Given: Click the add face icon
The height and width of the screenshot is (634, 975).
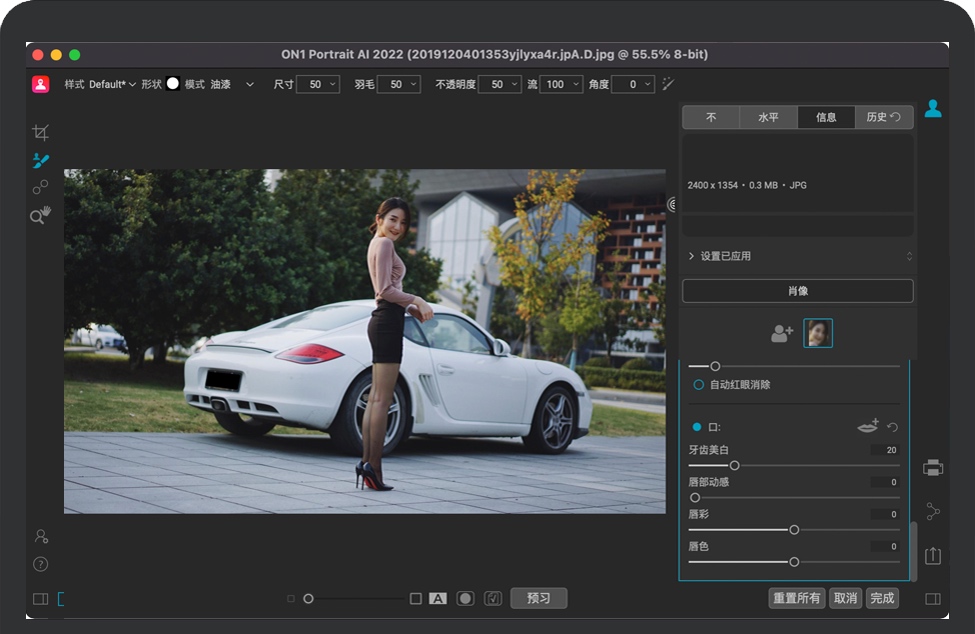Looking at the screenshot, I should [x=782, y=334].
